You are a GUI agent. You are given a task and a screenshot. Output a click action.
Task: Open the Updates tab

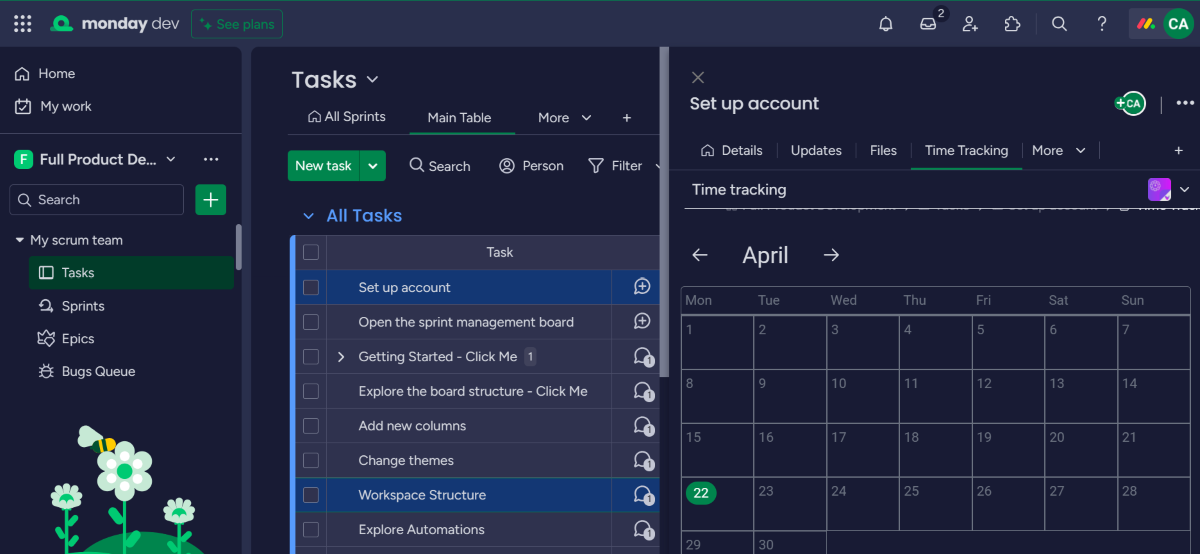(816, 150)
